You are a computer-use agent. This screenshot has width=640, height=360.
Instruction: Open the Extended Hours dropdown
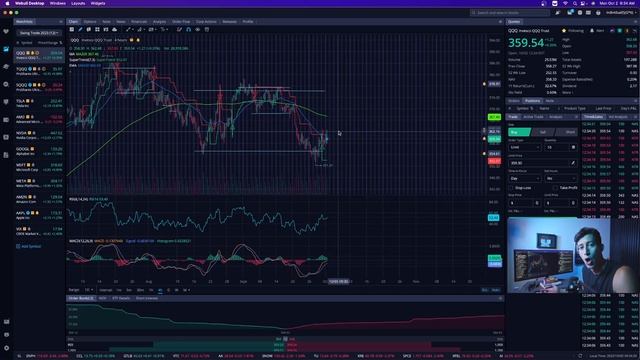(x=560, y=178)
